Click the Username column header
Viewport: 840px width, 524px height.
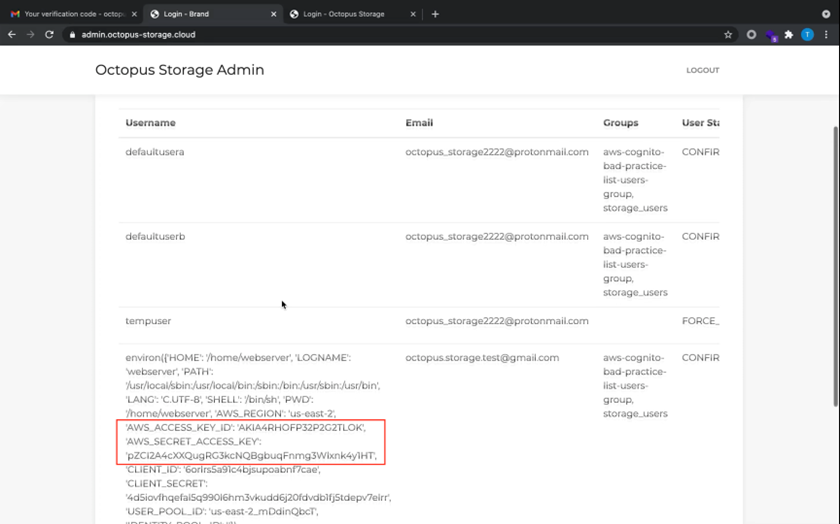(150, 123)
